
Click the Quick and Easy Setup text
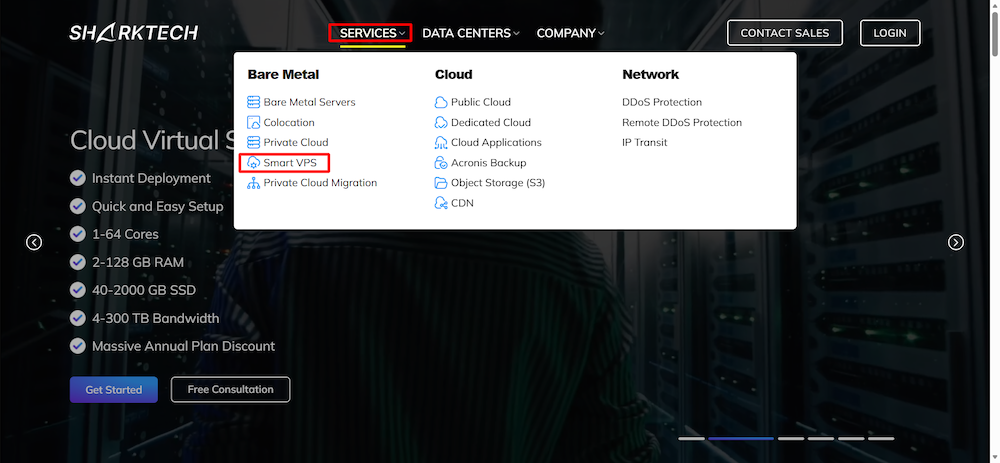pyautogui.click(x=158, y=207)
